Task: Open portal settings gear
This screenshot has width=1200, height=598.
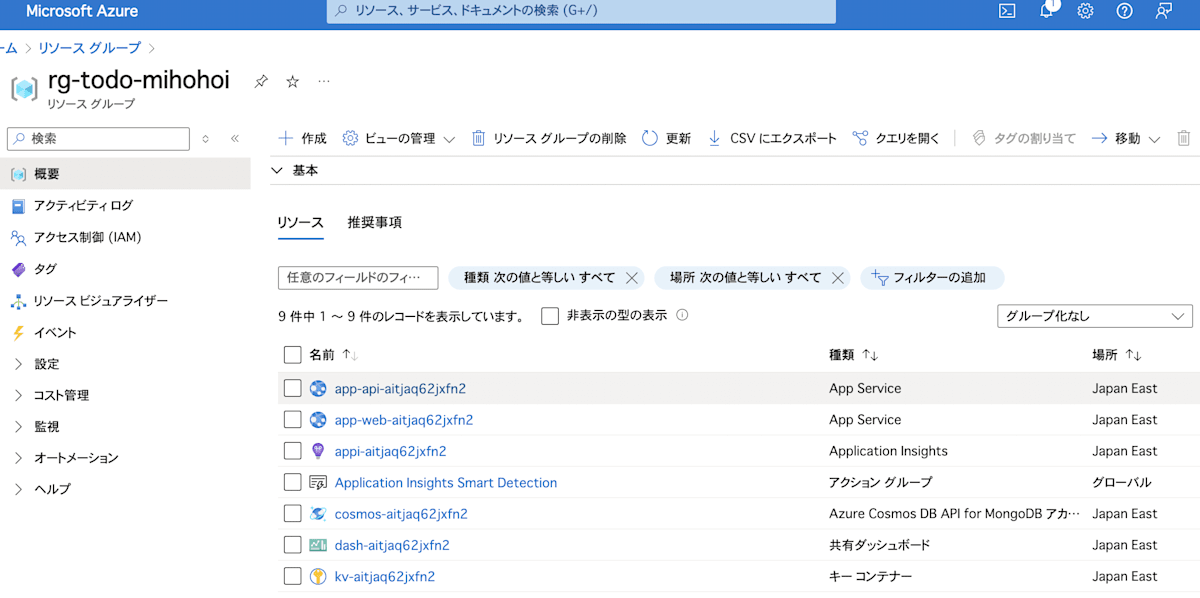Action: 1085,11
